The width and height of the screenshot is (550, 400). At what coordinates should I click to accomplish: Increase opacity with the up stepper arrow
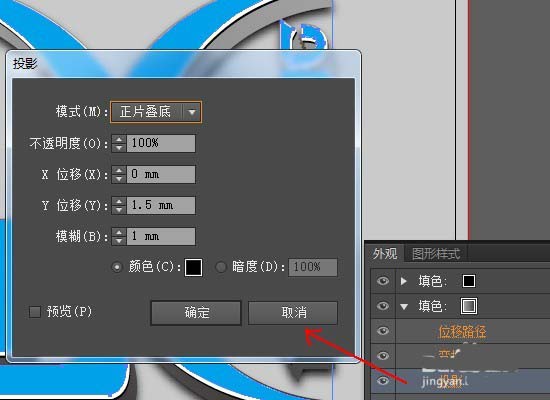coord(119,139)
